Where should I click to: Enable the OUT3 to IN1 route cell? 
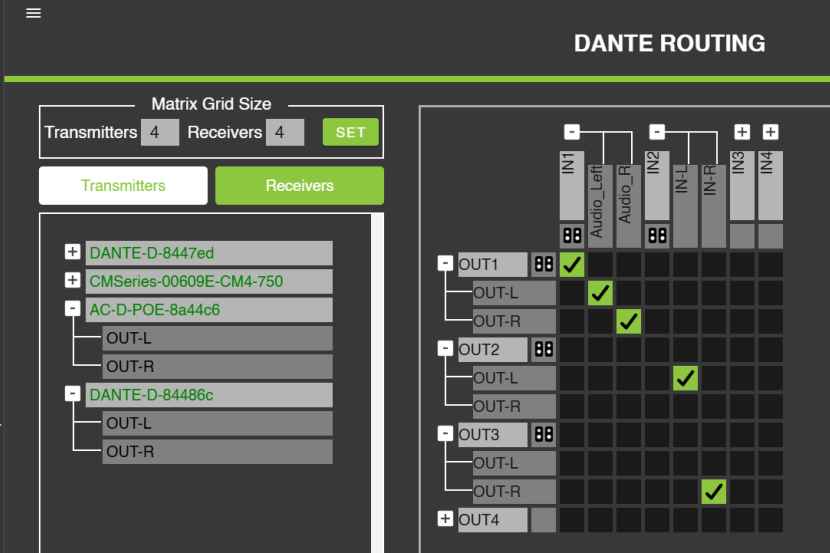[572, 434]
